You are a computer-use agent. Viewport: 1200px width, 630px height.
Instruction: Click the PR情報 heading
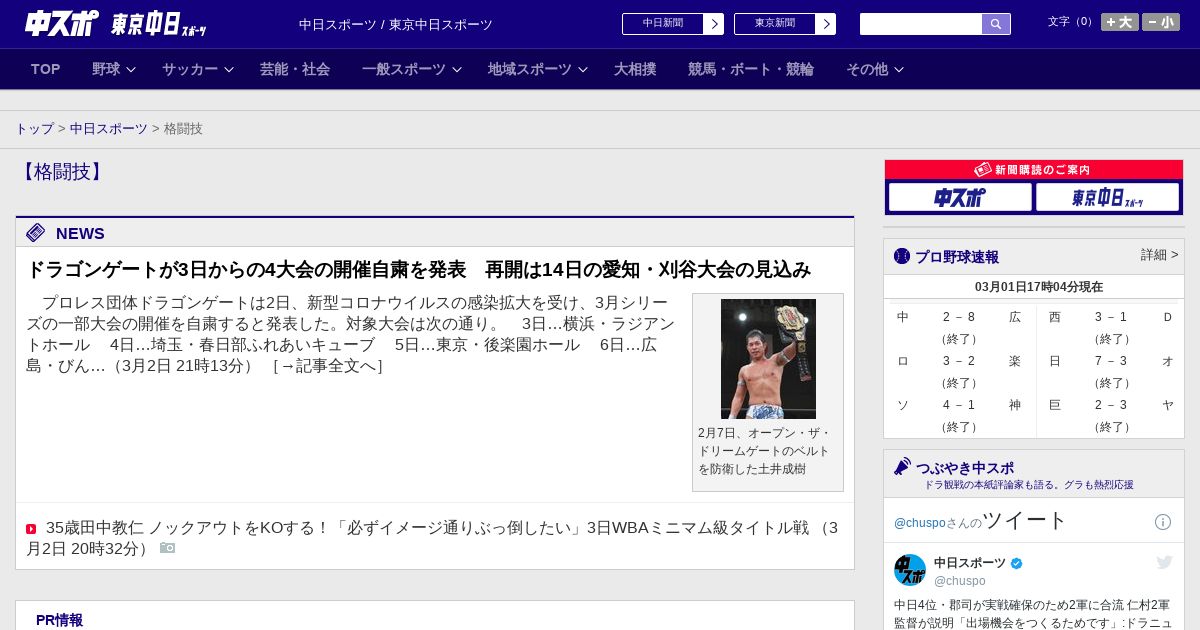pyautogui.click(x=59, y=620)
